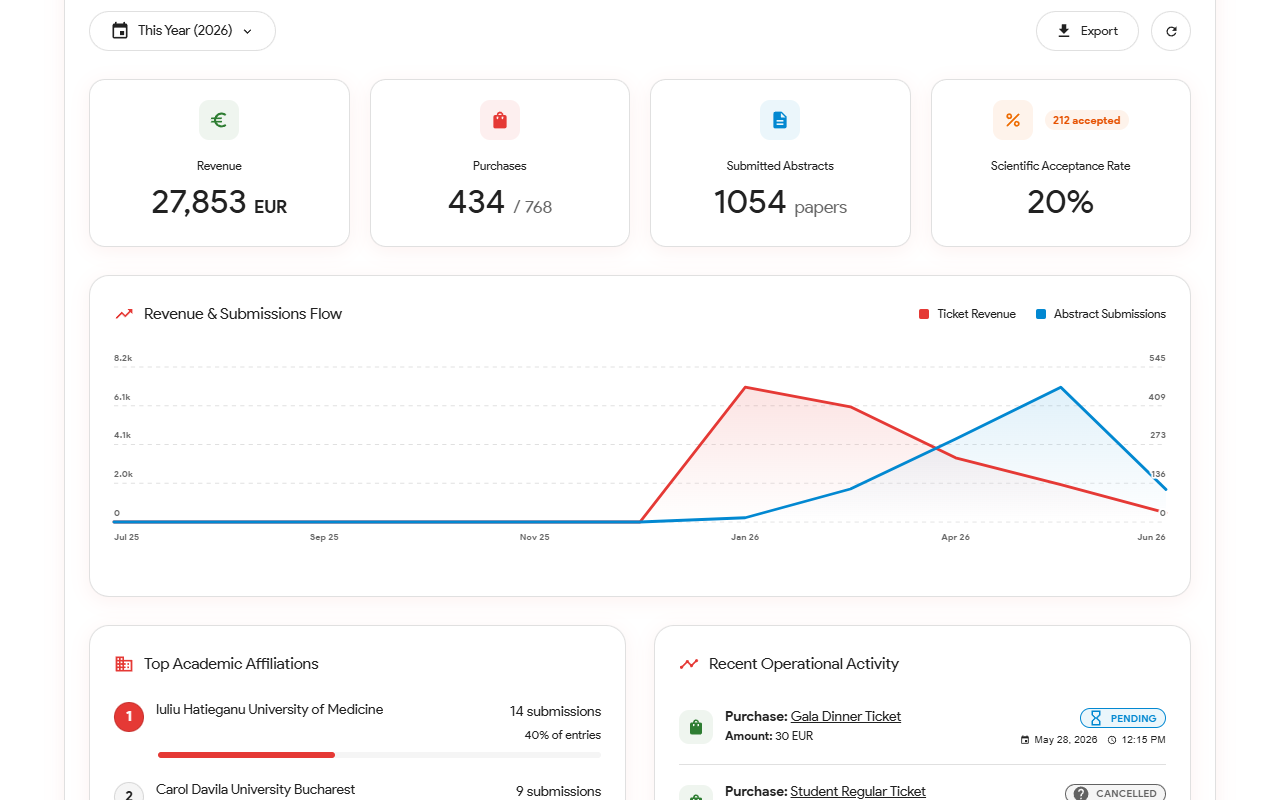This screenshot has height=800, width=1280.
Task: Click the green bag icon for Gala Dinner purchase
Action: pos(696,727)
